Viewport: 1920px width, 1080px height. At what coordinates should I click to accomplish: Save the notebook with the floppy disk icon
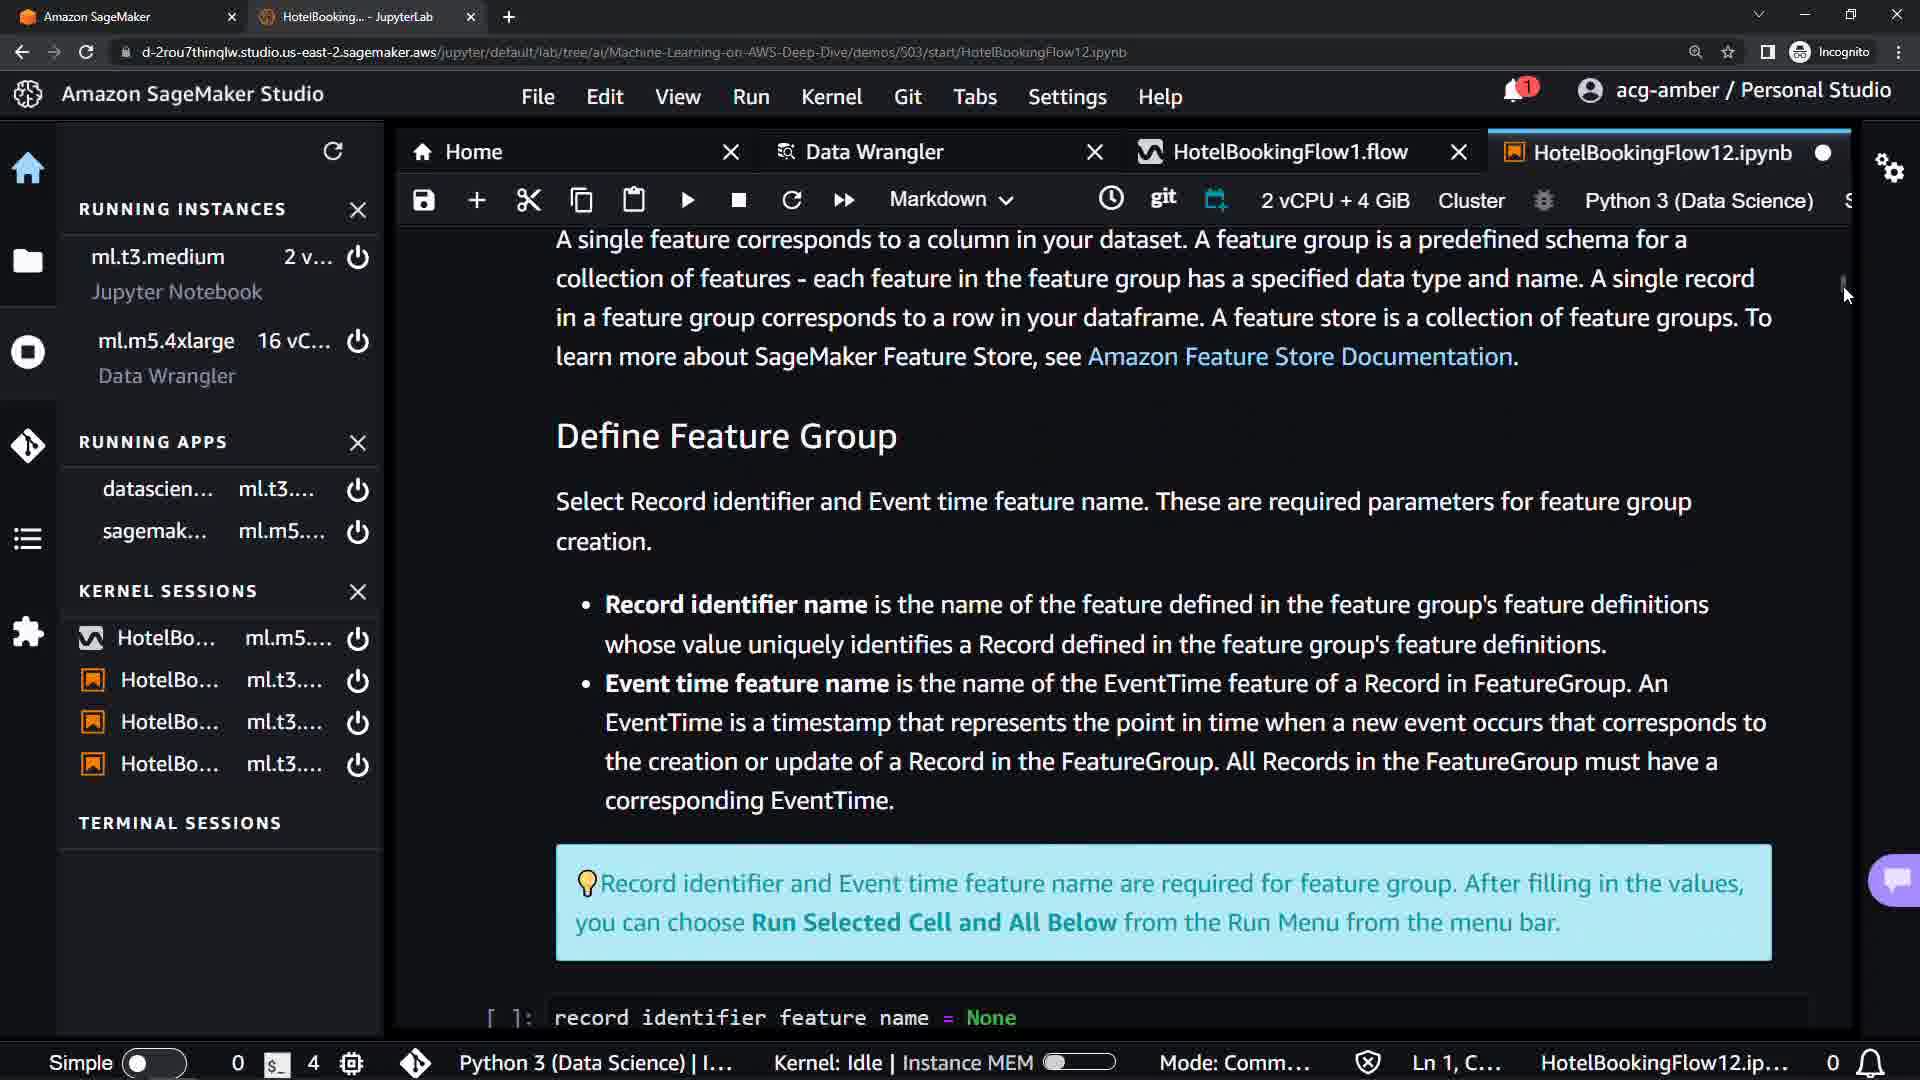click(x=424, y=200)
